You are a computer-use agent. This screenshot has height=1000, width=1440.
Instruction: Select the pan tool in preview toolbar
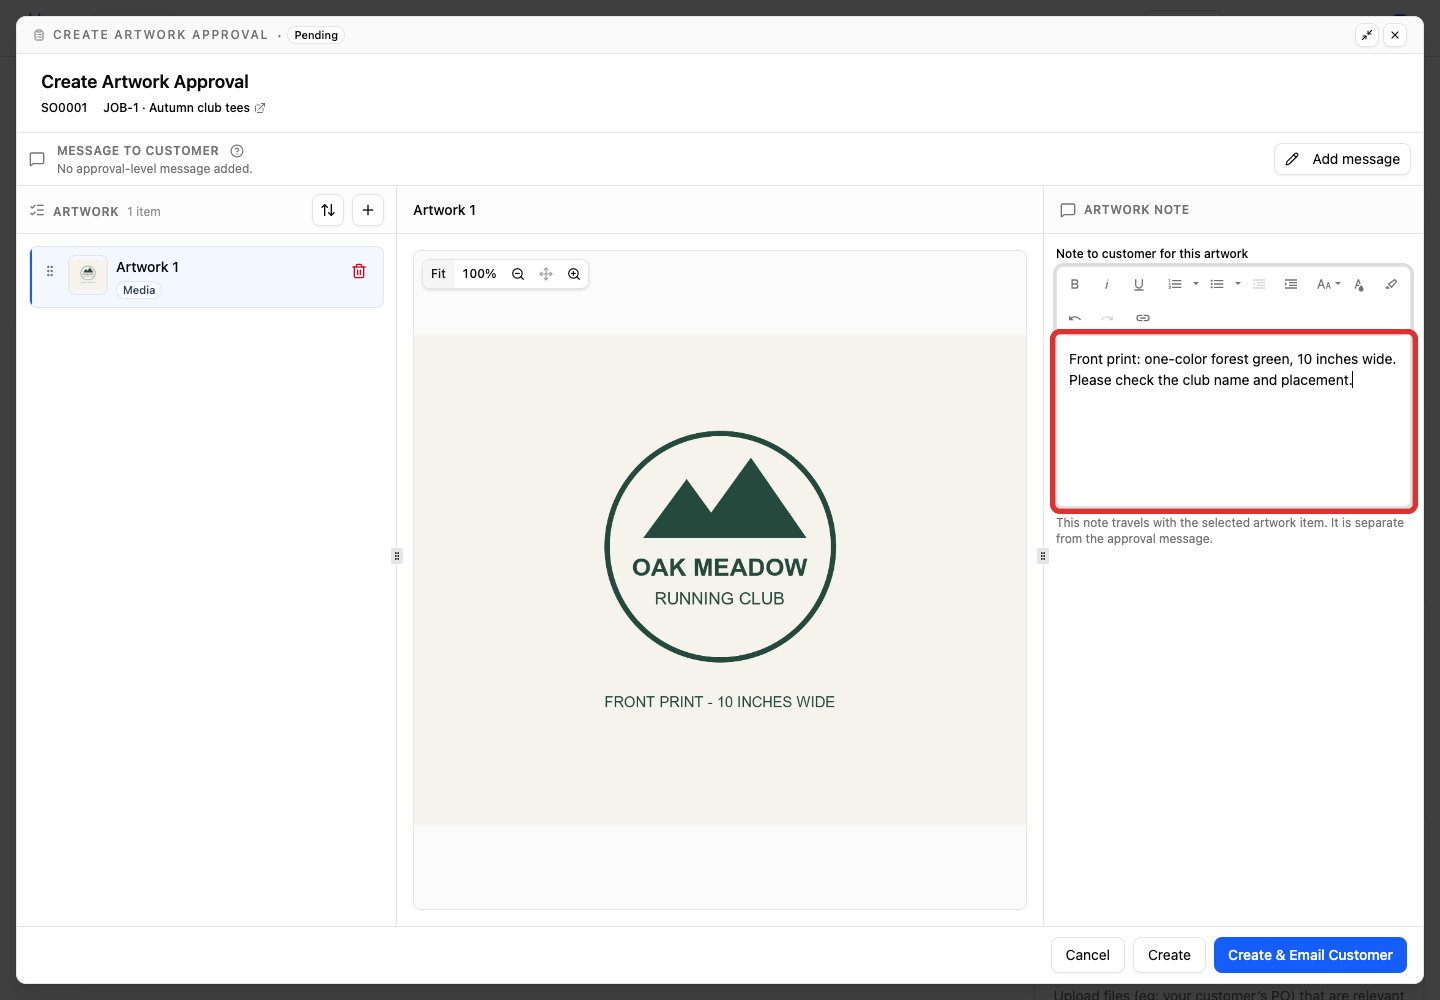(x=546, y=274)
